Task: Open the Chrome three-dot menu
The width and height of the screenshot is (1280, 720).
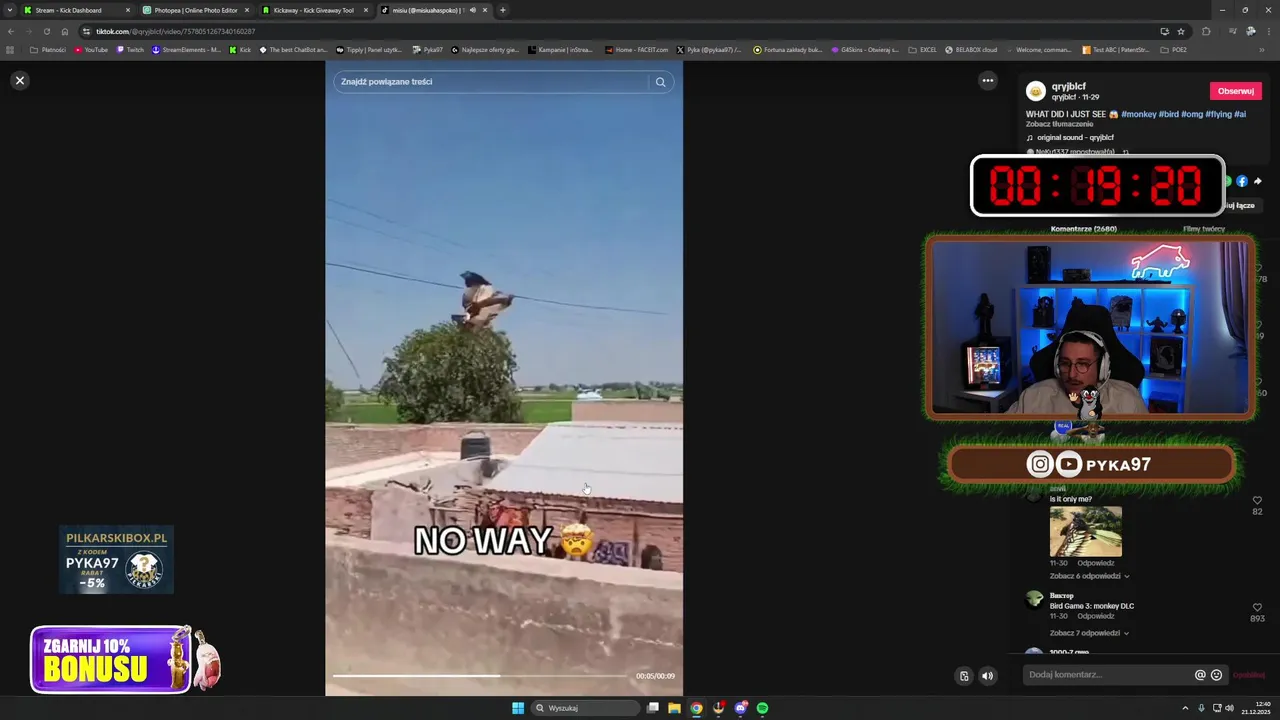Action: pyautogui.click(x=1269, y=31)
